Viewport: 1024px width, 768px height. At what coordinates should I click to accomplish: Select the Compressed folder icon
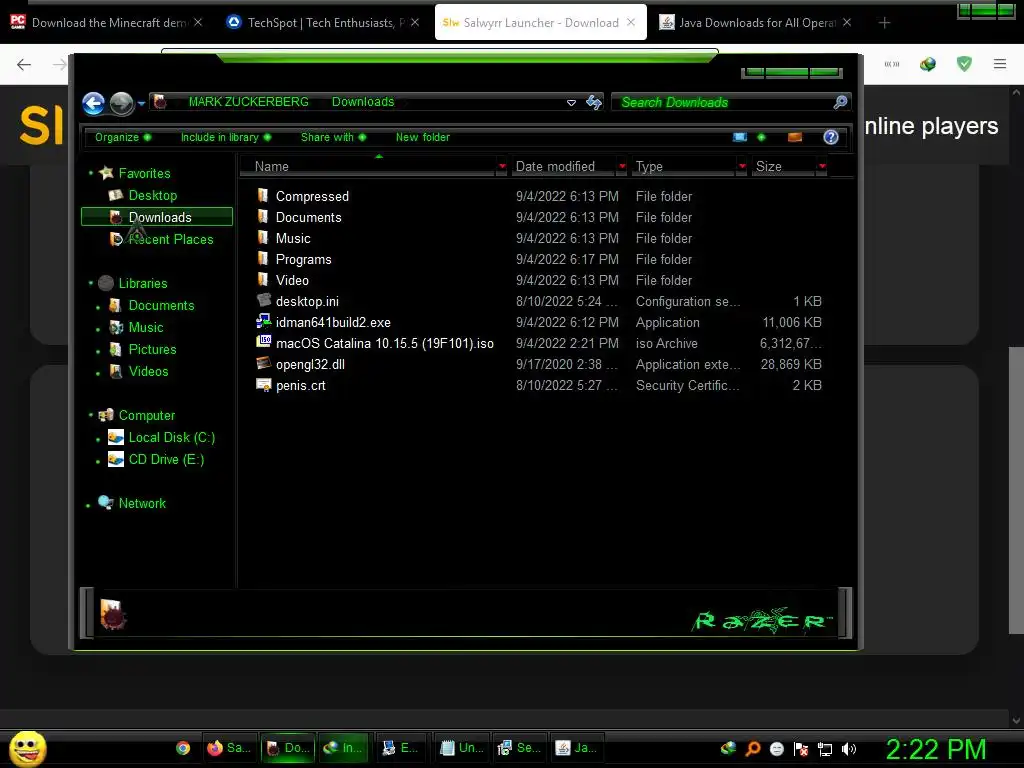tap(263, 195)
